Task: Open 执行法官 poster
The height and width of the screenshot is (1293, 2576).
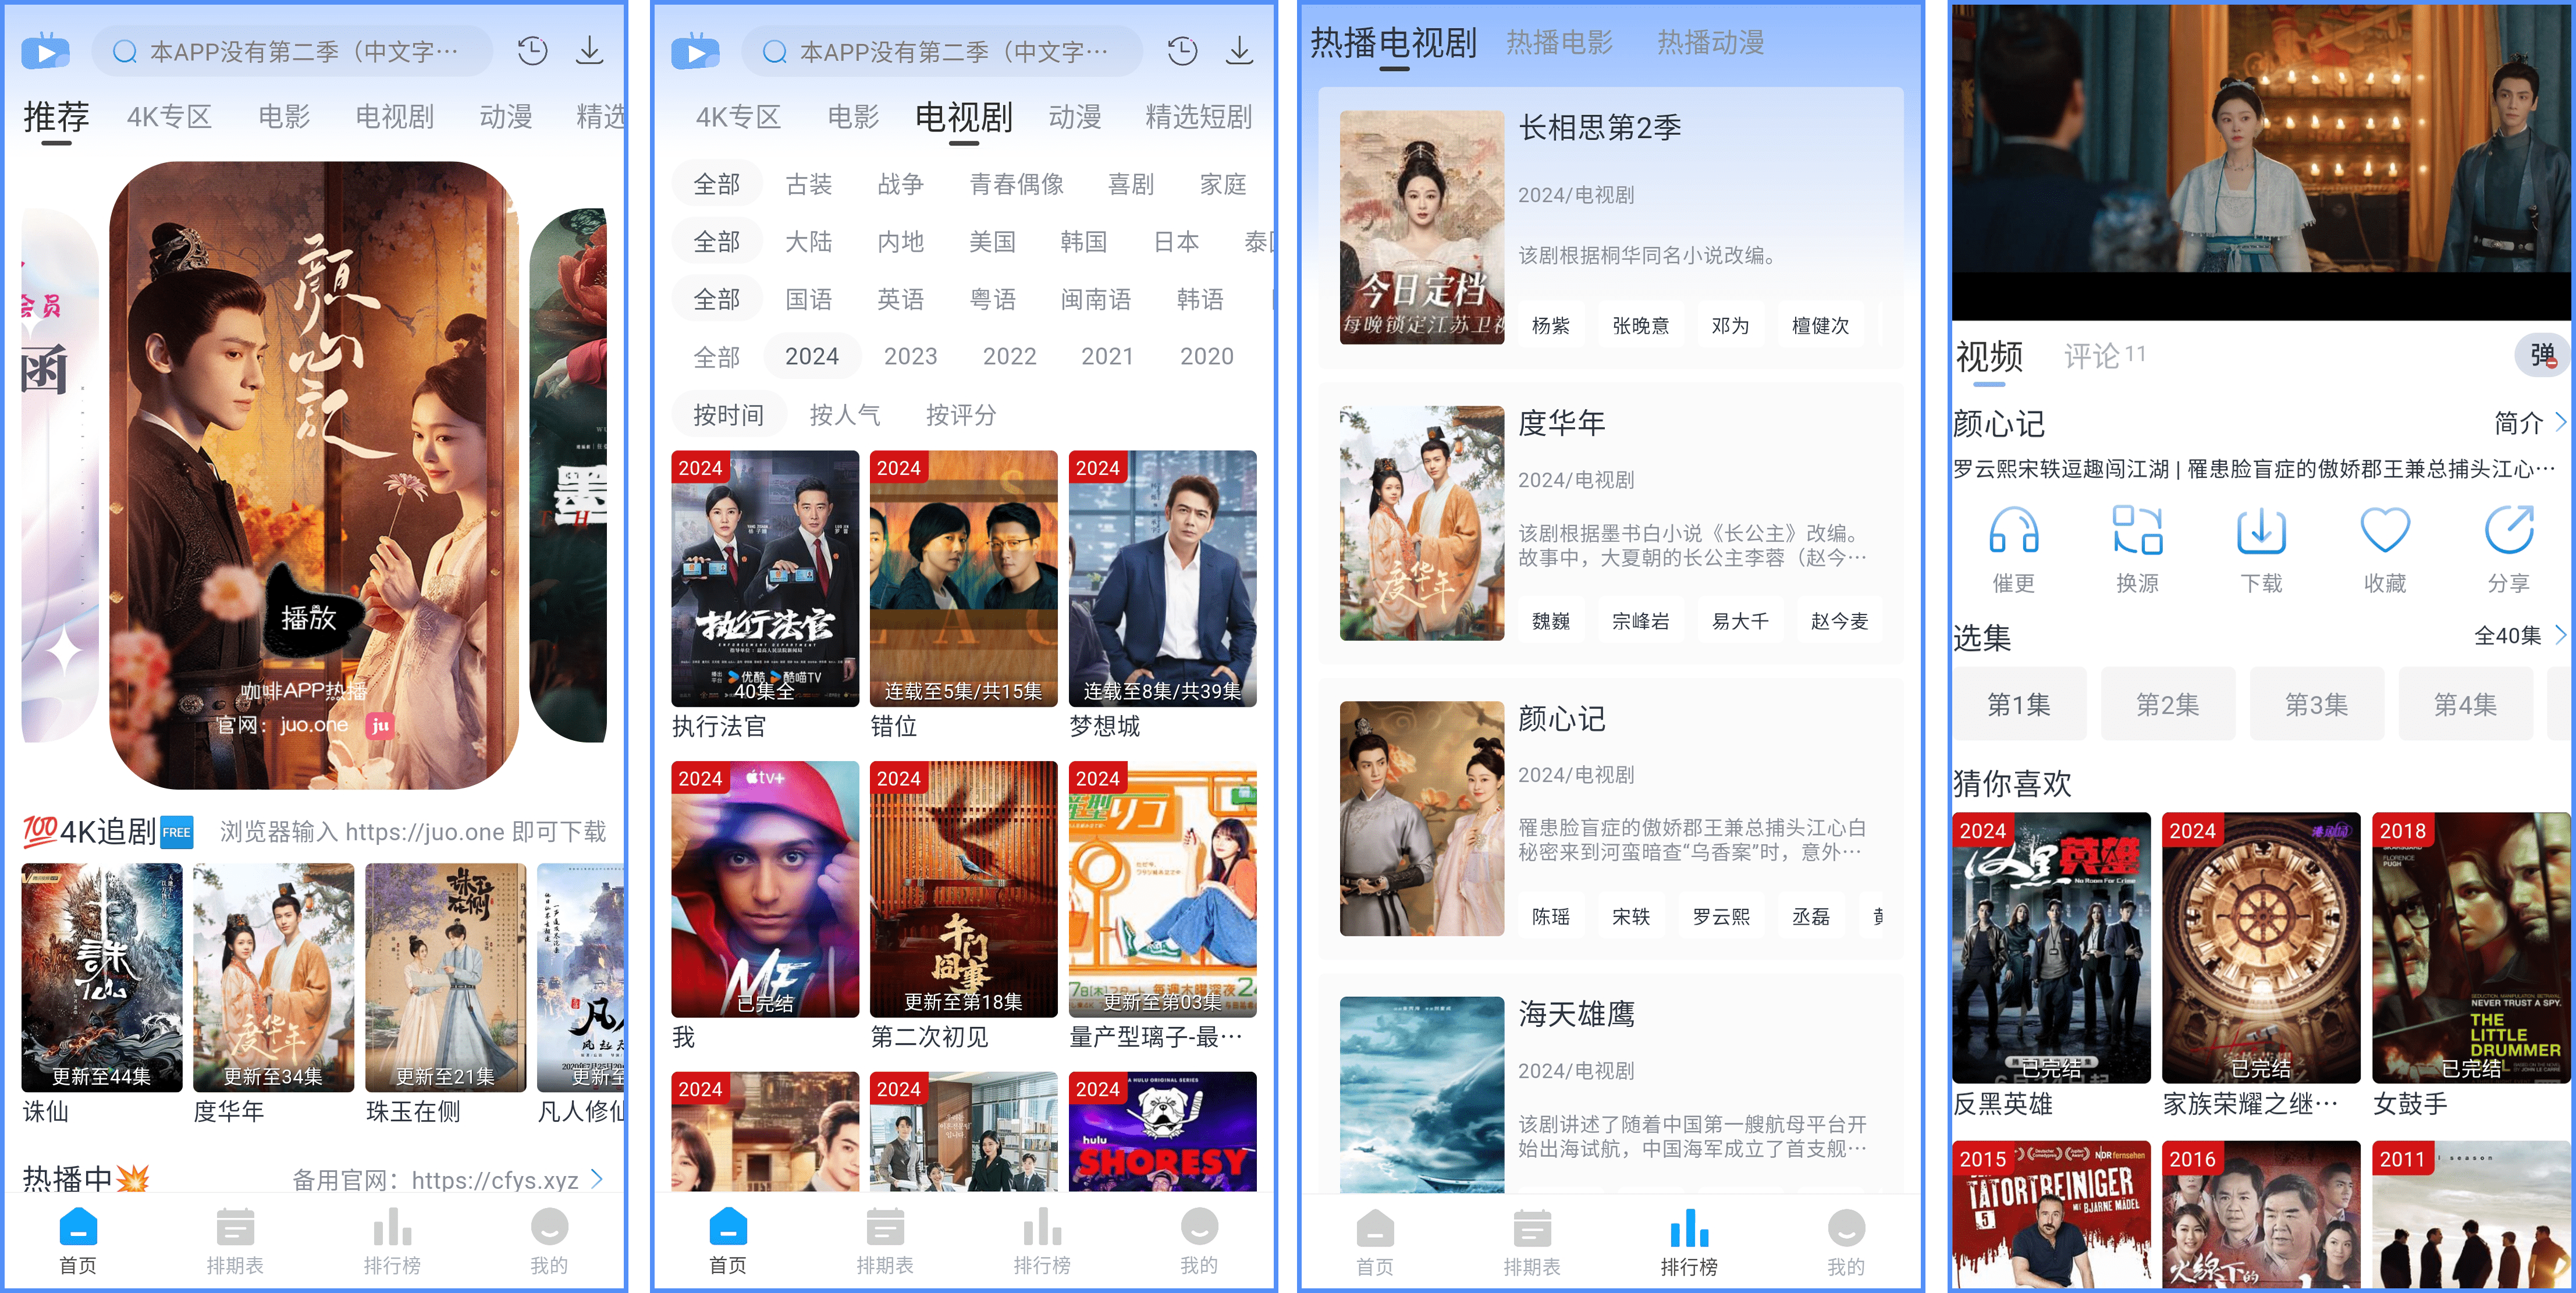Action: point(765,578)
